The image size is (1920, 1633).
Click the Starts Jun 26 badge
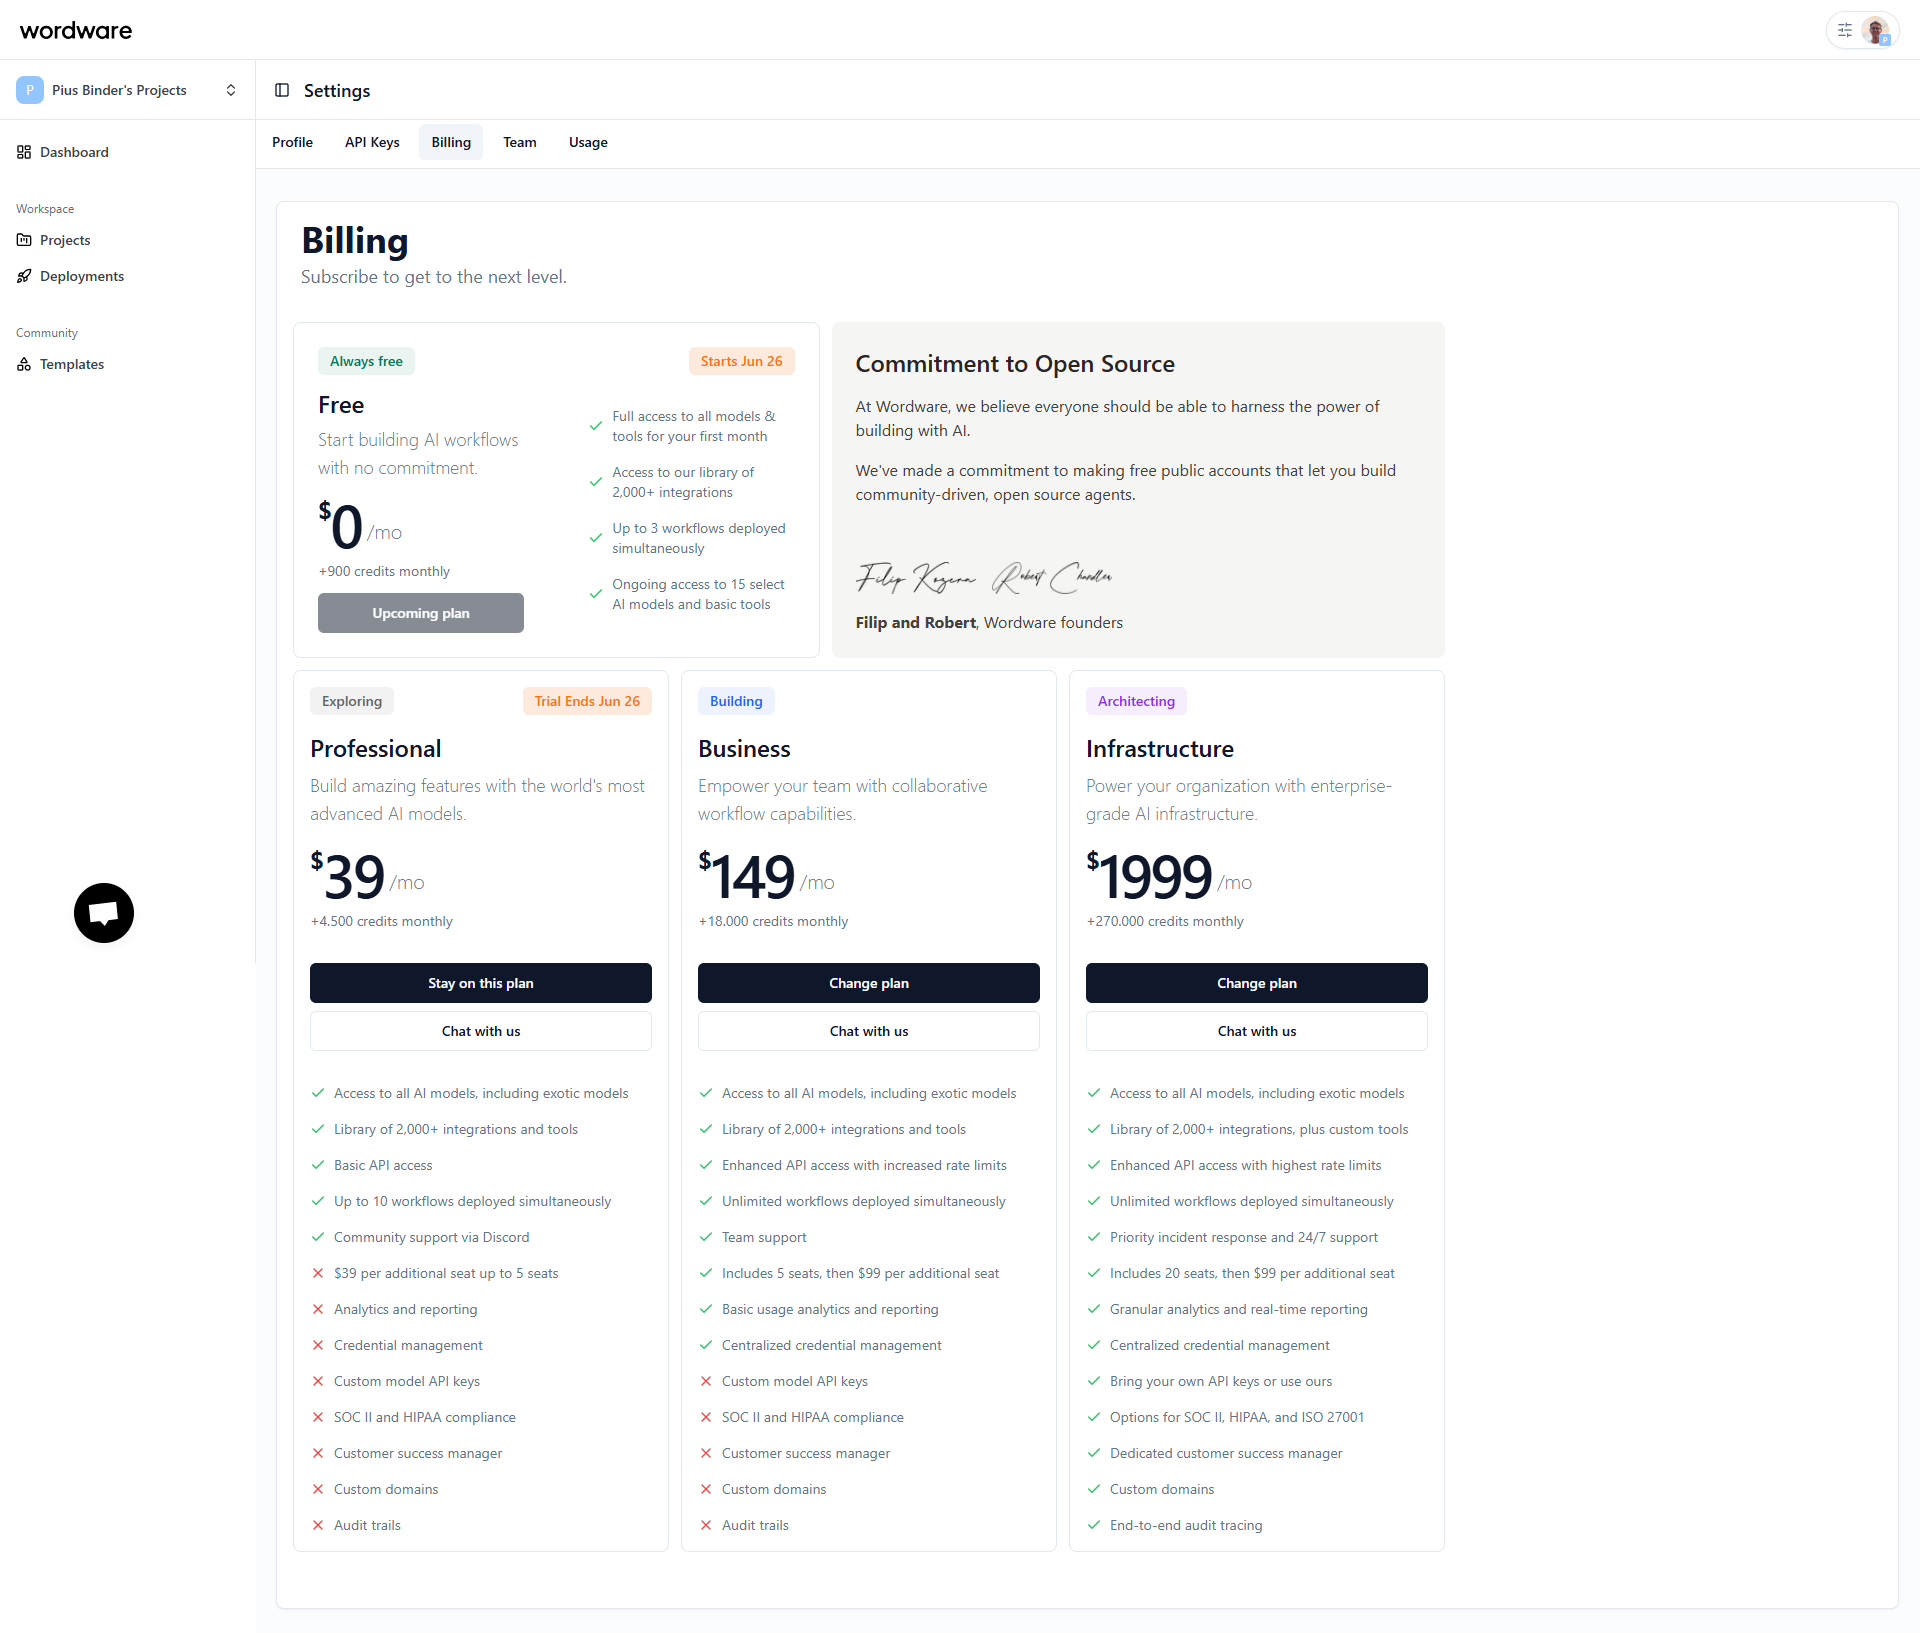(741, 361)
